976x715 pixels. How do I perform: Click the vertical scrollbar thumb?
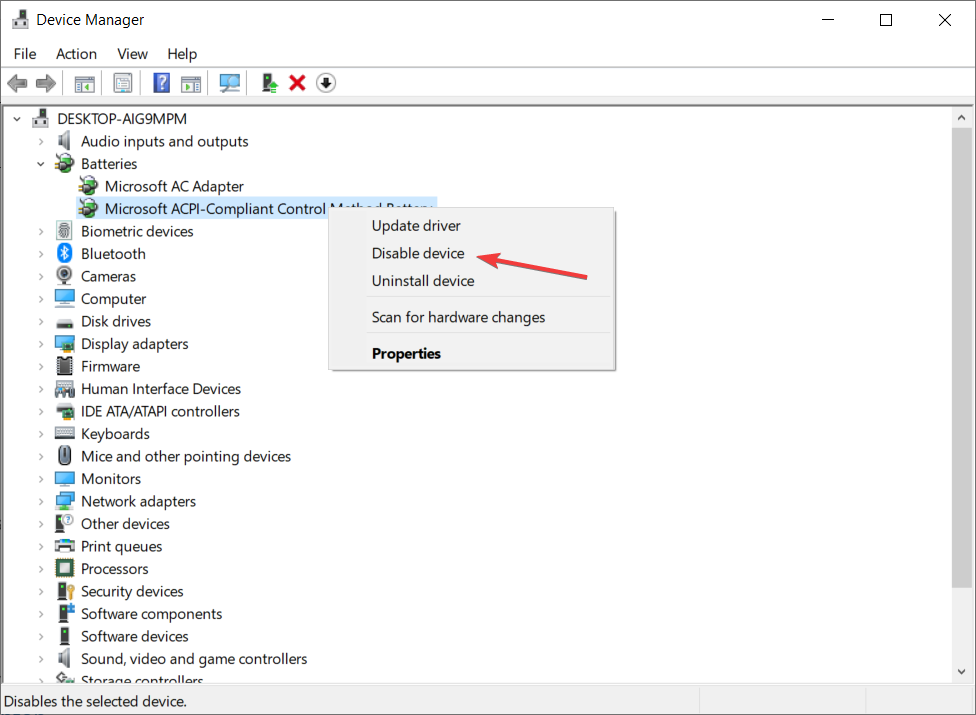pos(961,357)
